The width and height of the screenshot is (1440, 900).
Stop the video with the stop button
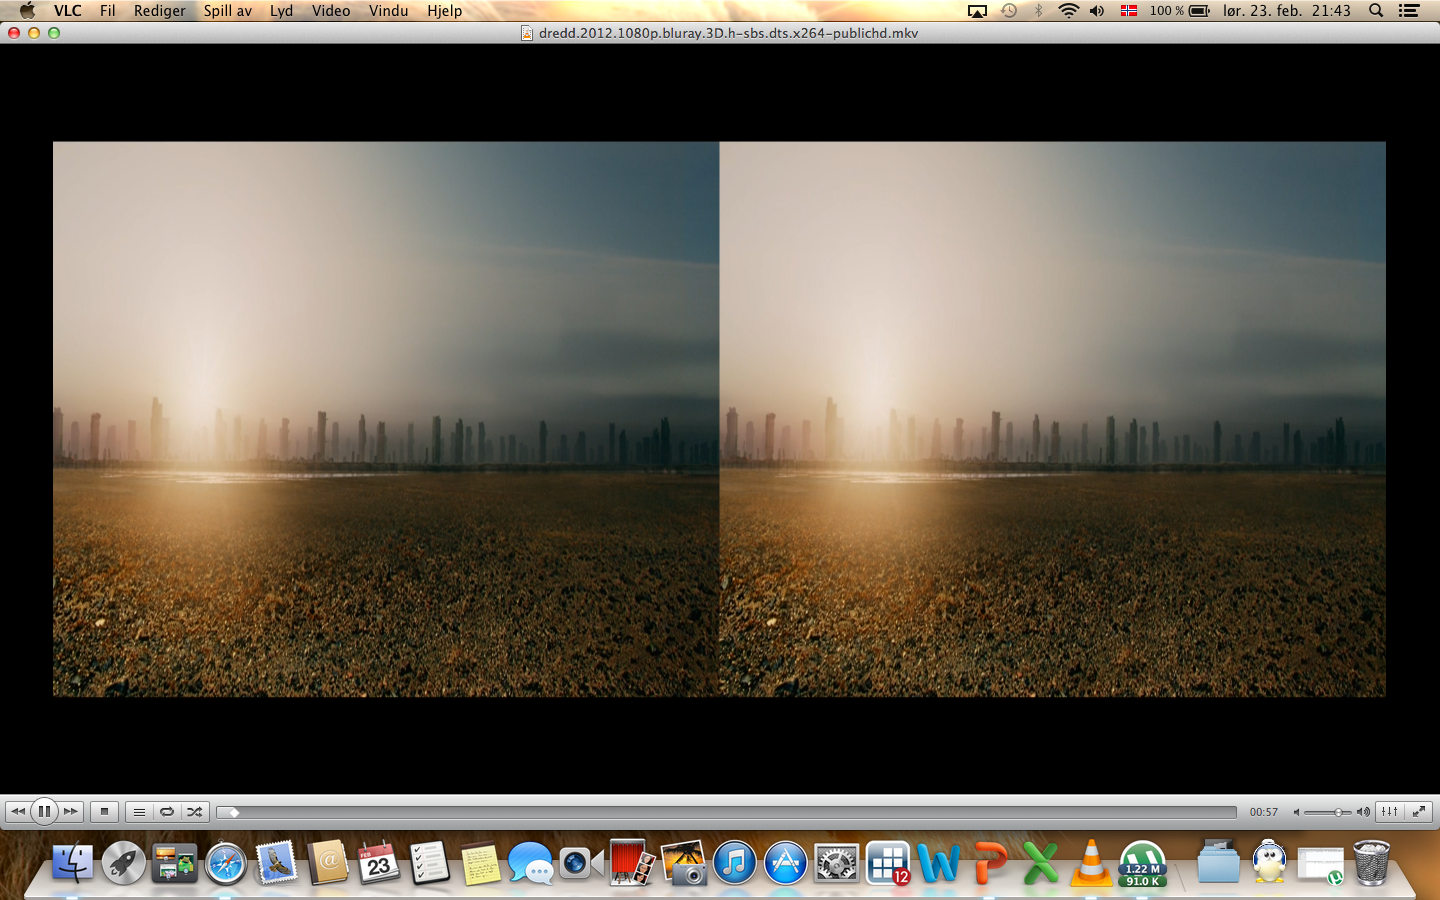point(104,812)
